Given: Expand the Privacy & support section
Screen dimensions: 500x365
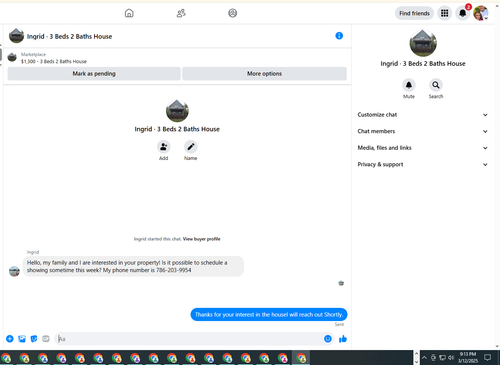Looking at the screenshot, I should coord(422,164).
